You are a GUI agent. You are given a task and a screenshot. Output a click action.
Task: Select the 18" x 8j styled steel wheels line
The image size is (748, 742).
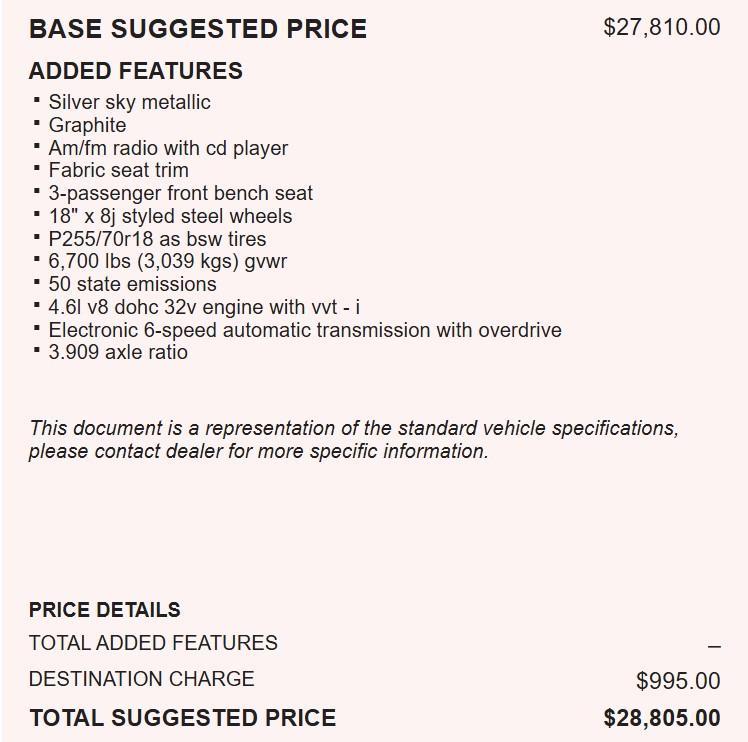(170, 216)
